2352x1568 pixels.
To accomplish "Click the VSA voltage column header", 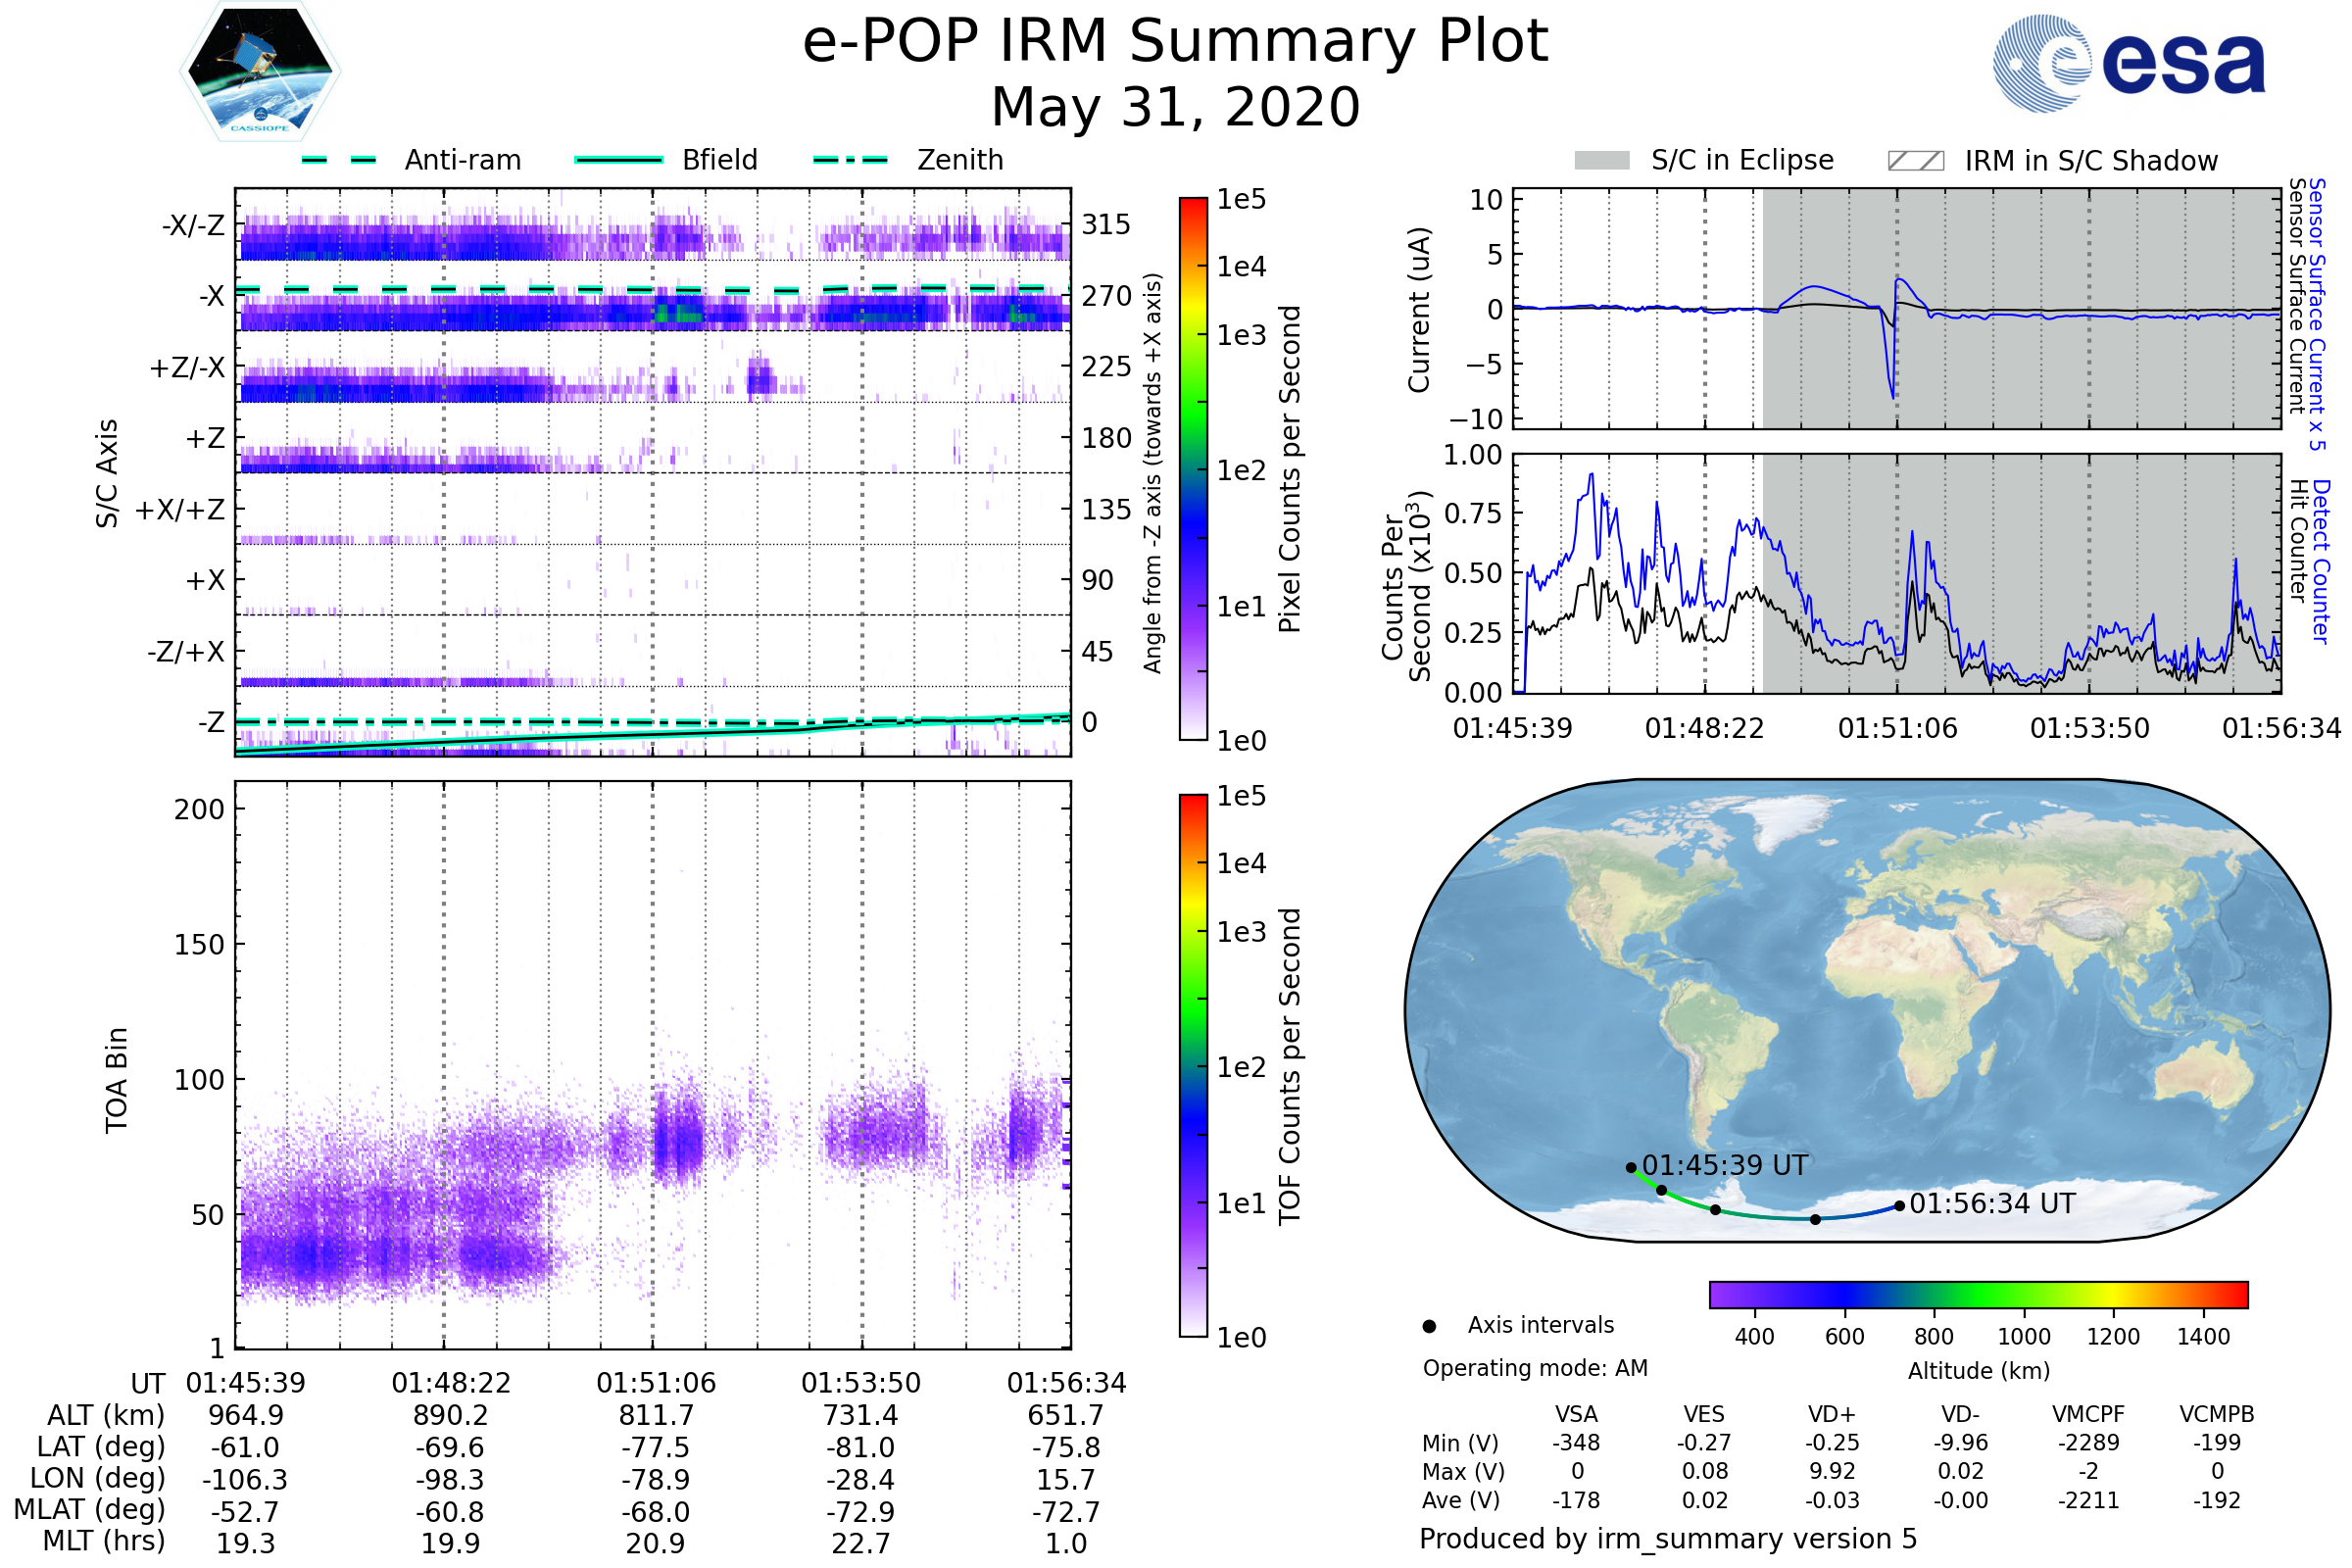I will coord(1576,1414).
